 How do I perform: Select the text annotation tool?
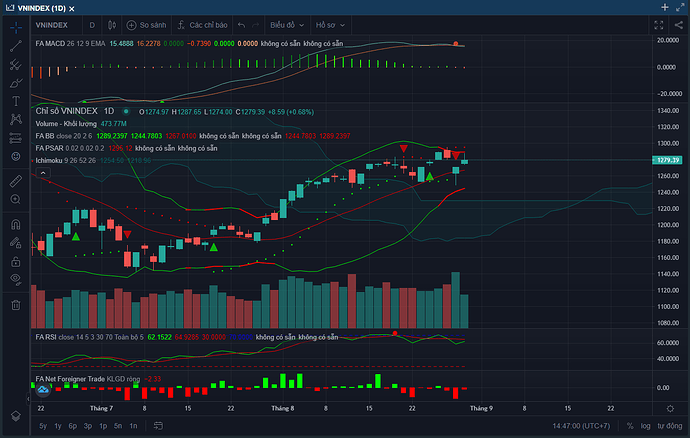tap(16, 101)
